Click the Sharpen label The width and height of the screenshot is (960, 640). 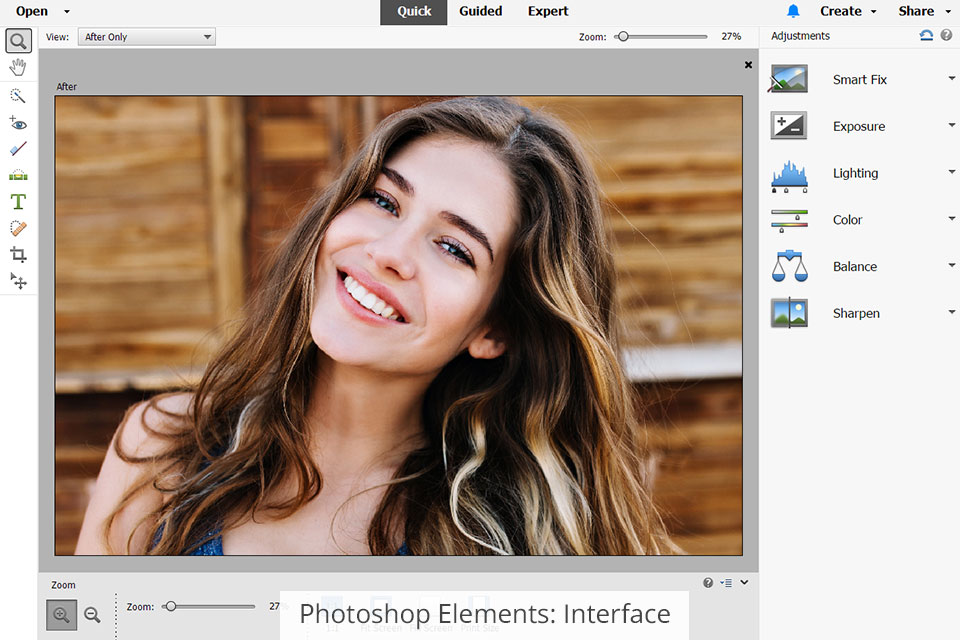coord(856,314)
